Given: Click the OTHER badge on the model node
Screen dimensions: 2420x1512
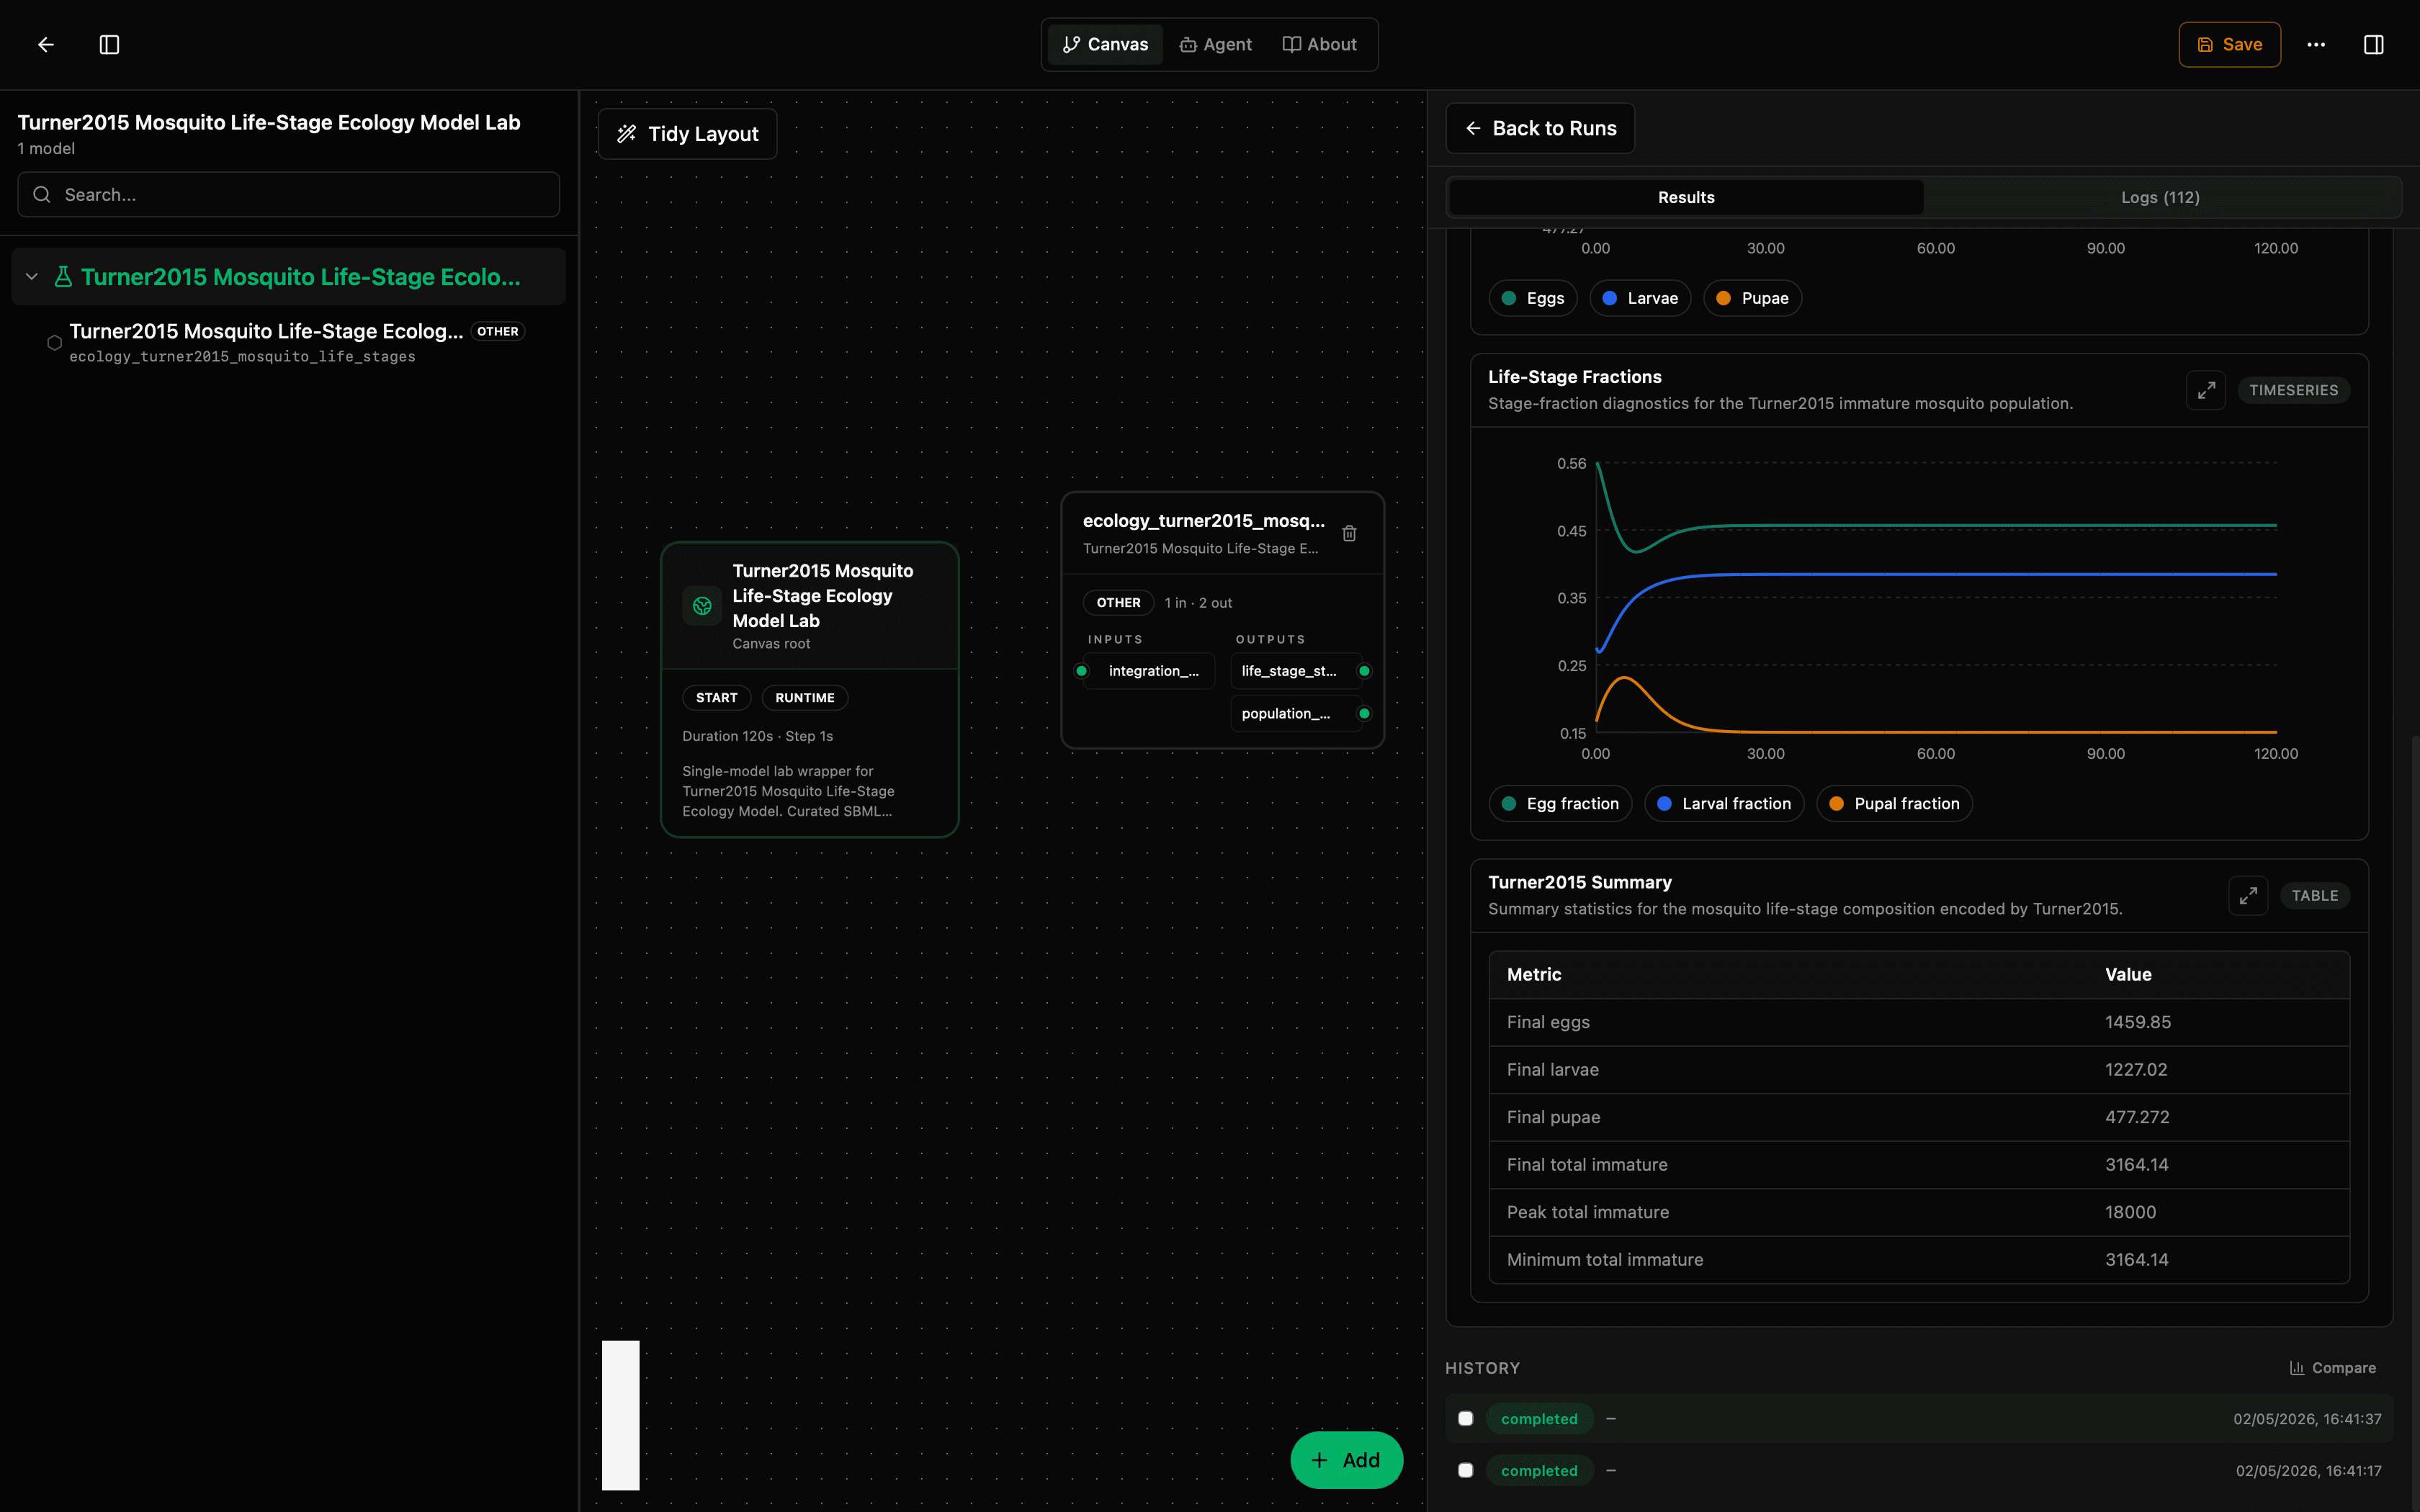Looking at the screenshot, I should tap(1118, 602).
